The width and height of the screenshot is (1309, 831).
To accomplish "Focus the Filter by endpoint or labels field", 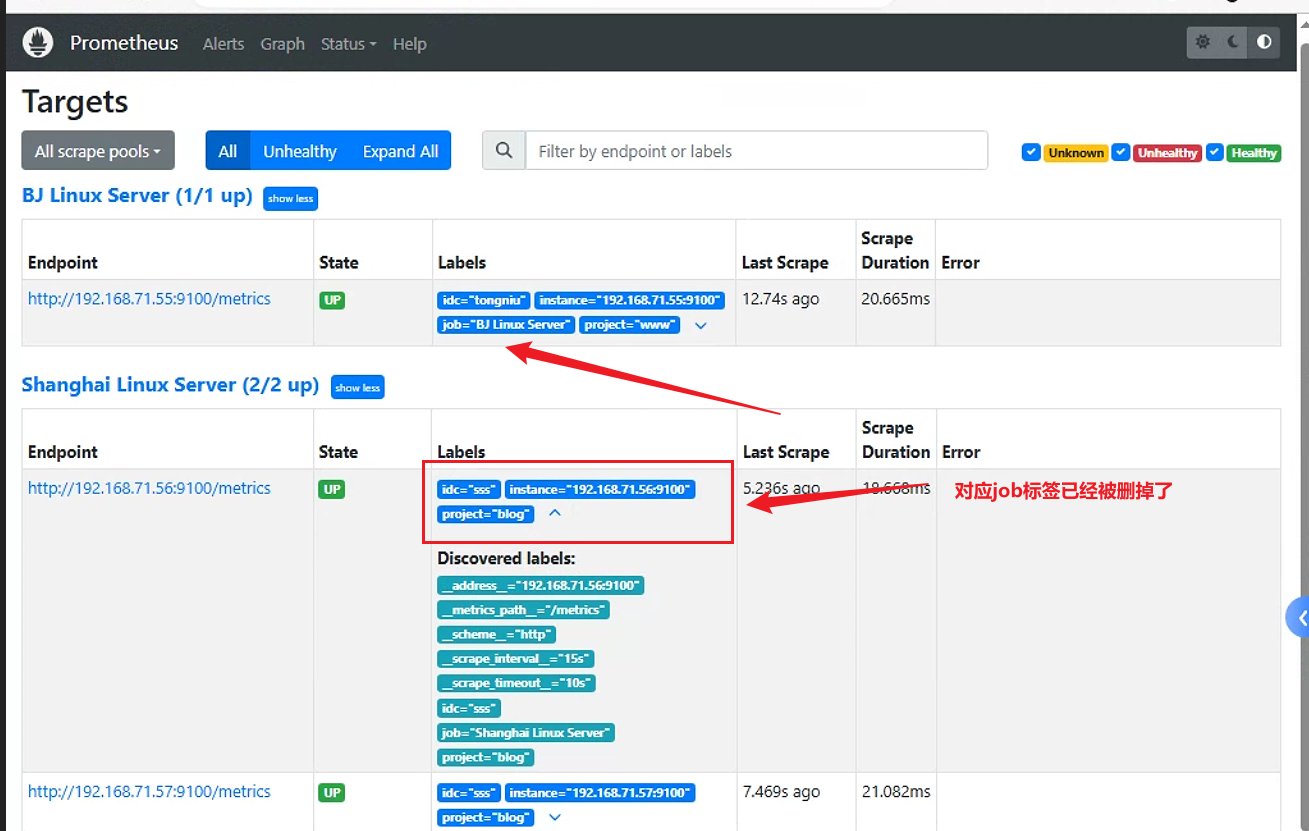I will tap(756, 151).
